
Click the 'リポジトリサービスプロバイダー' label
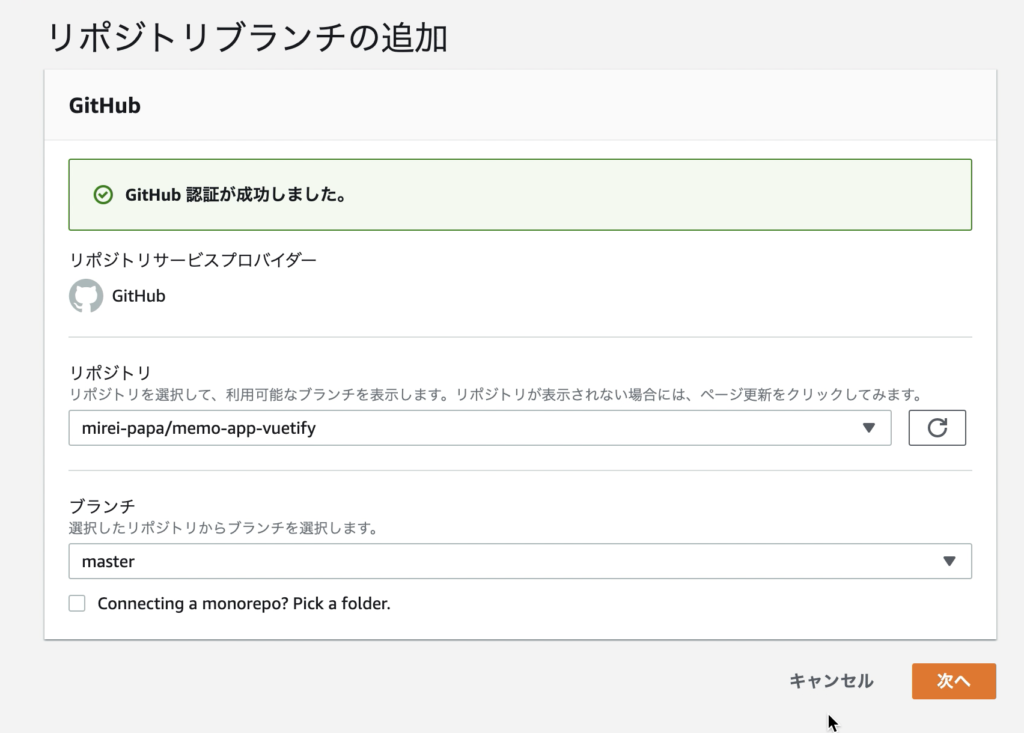tap(193, 260)
